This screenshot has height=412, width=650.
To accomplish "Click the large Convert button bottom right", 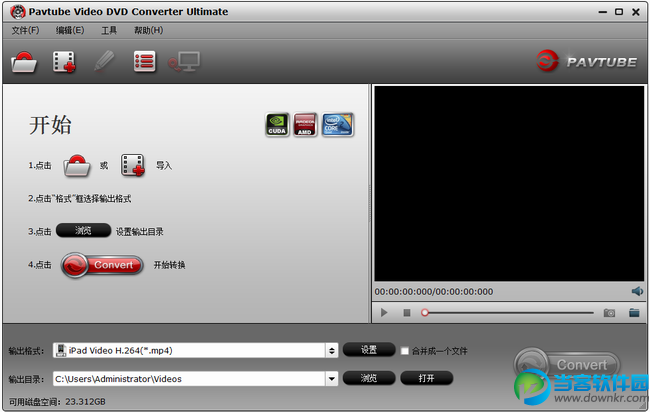I will [567, 365].
